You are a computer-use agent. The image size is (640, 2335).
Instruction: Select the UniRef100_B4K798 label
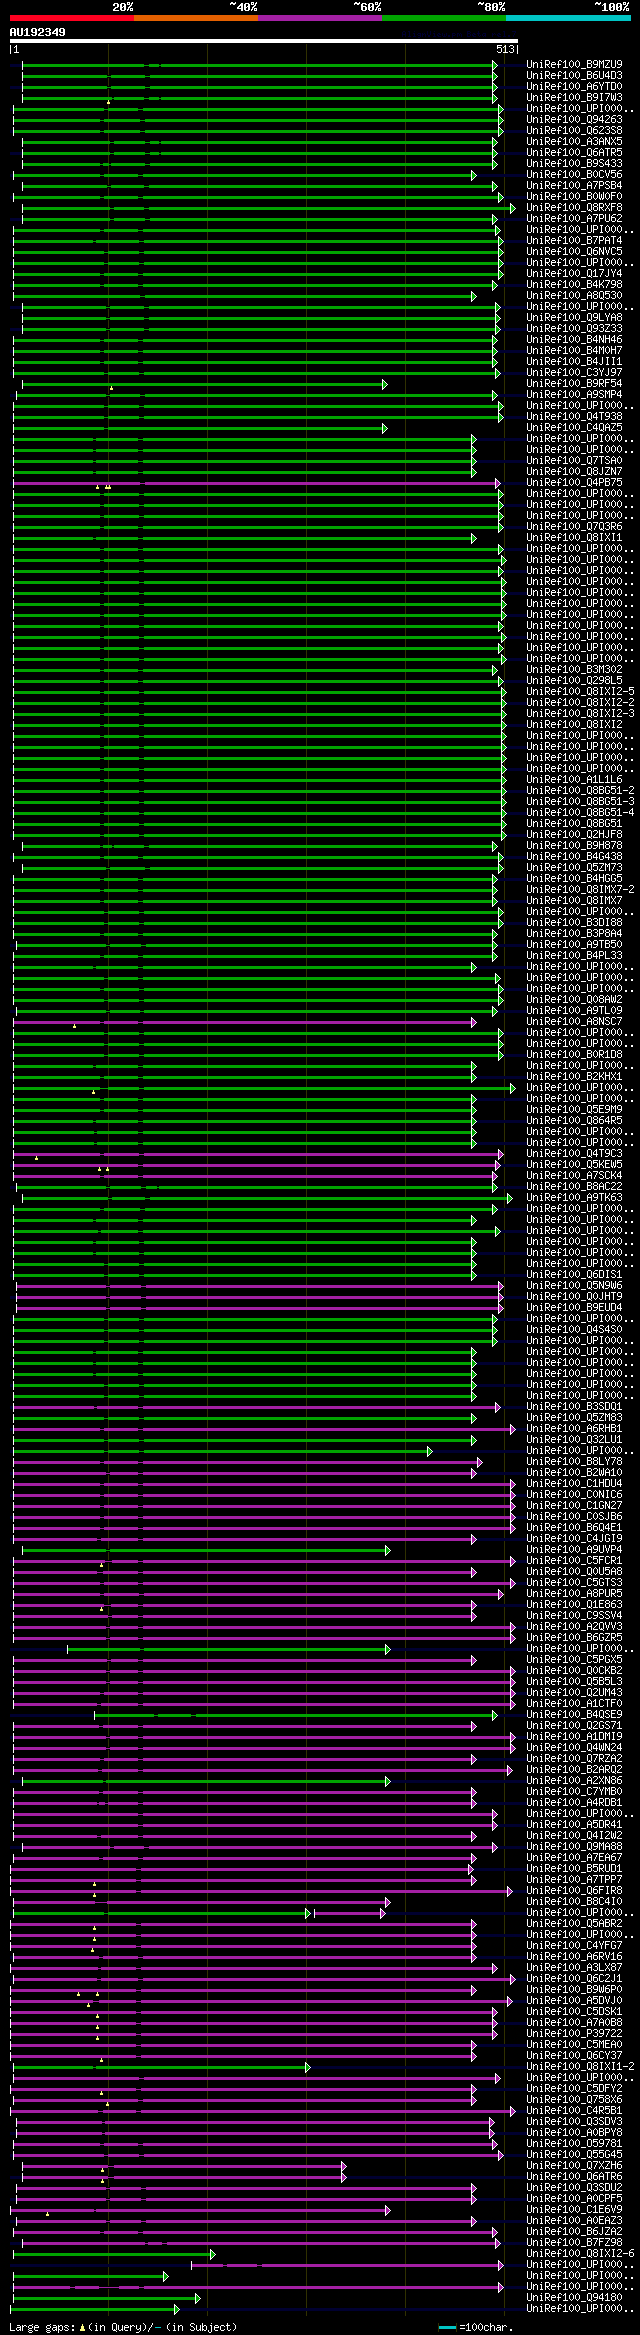pyautogui.click(x=574, y=285)
